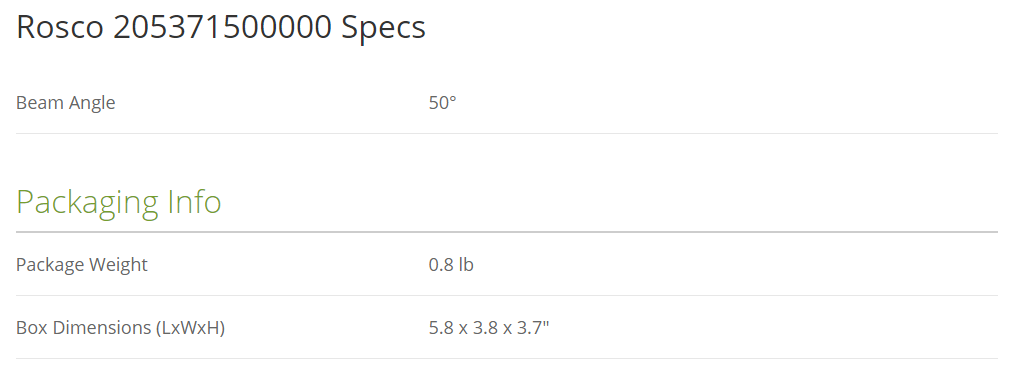This screenshot has width=1018, height=376.
Task: Click the 50° beam angle value
Action: pos(443,103)
